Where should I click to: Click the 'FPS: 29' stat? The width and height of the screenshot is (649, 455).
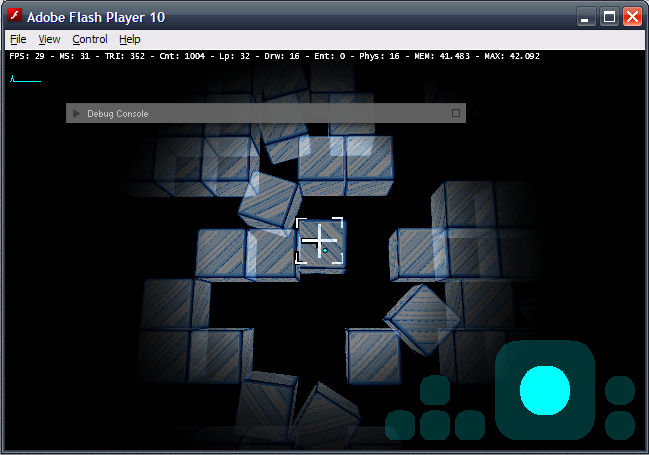27,56
